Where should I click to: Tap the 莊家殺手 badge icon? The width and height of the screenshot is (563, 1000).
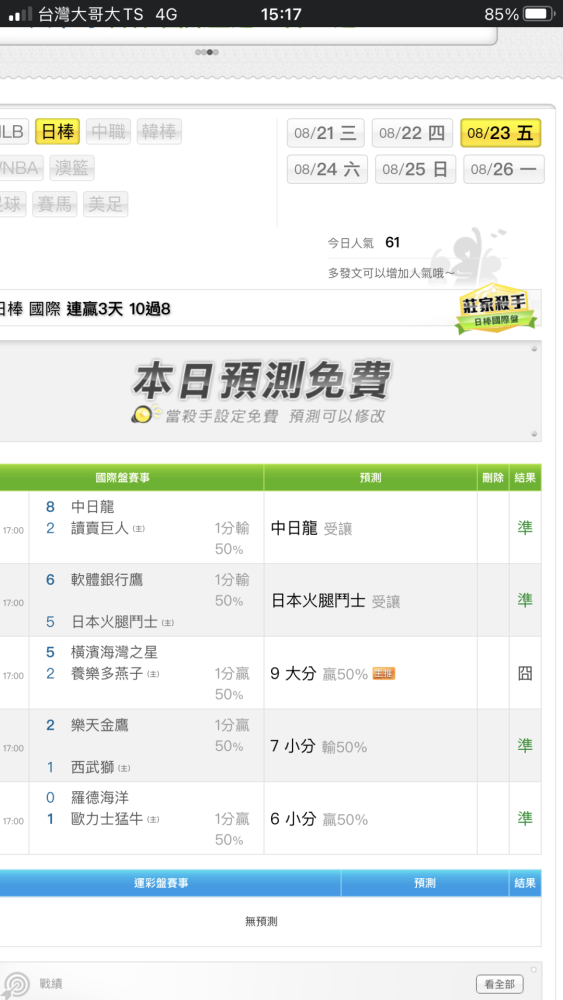coord(495,309)
